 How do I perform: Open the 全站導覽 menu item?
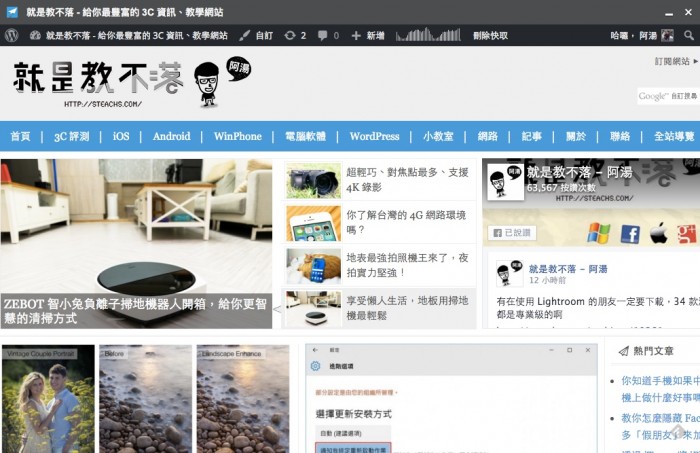(x=674, y=136)
